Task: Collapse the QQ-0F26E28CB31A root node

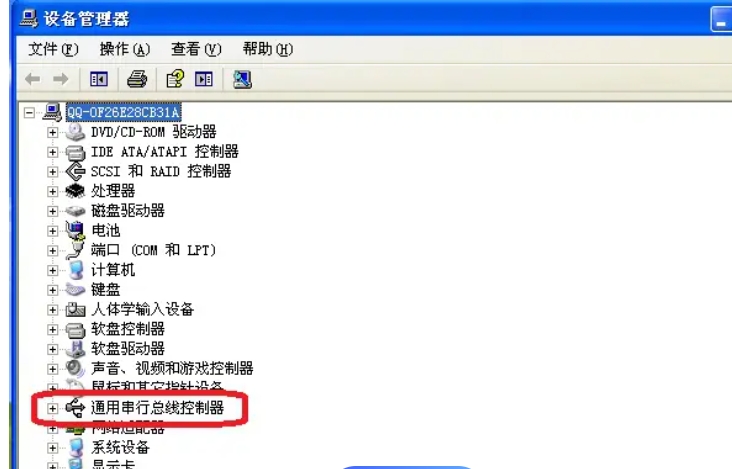Action: pos(29,112)
